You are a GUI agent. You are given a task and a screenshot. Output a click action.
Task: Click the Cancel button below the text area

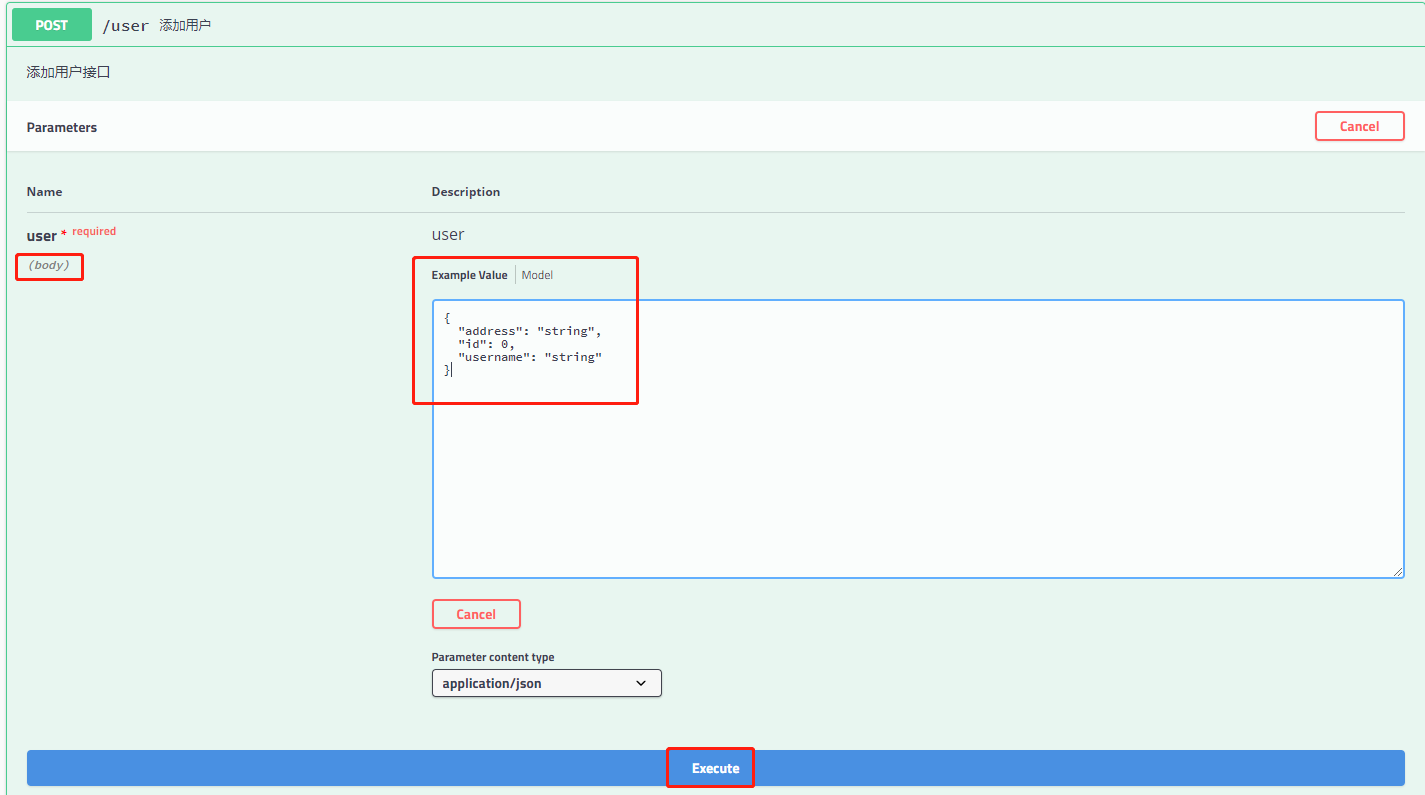pyautogui.click(x=476, y=614)
